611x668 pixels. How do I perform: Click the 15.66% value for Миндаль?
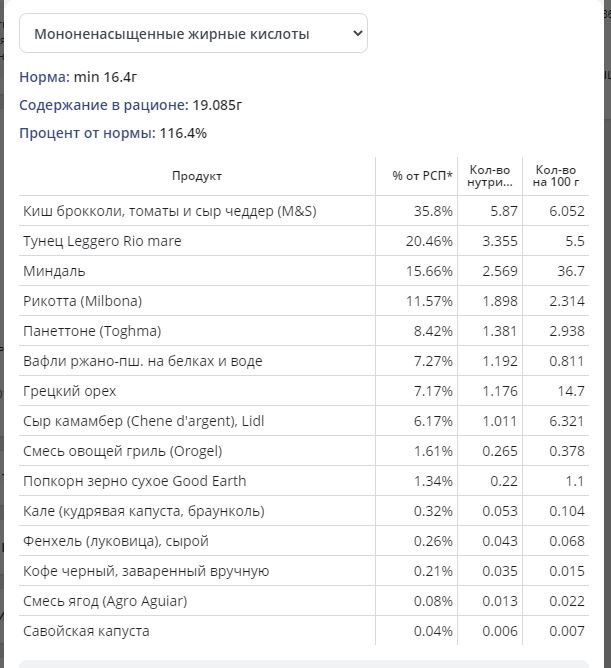pos(429,271)
